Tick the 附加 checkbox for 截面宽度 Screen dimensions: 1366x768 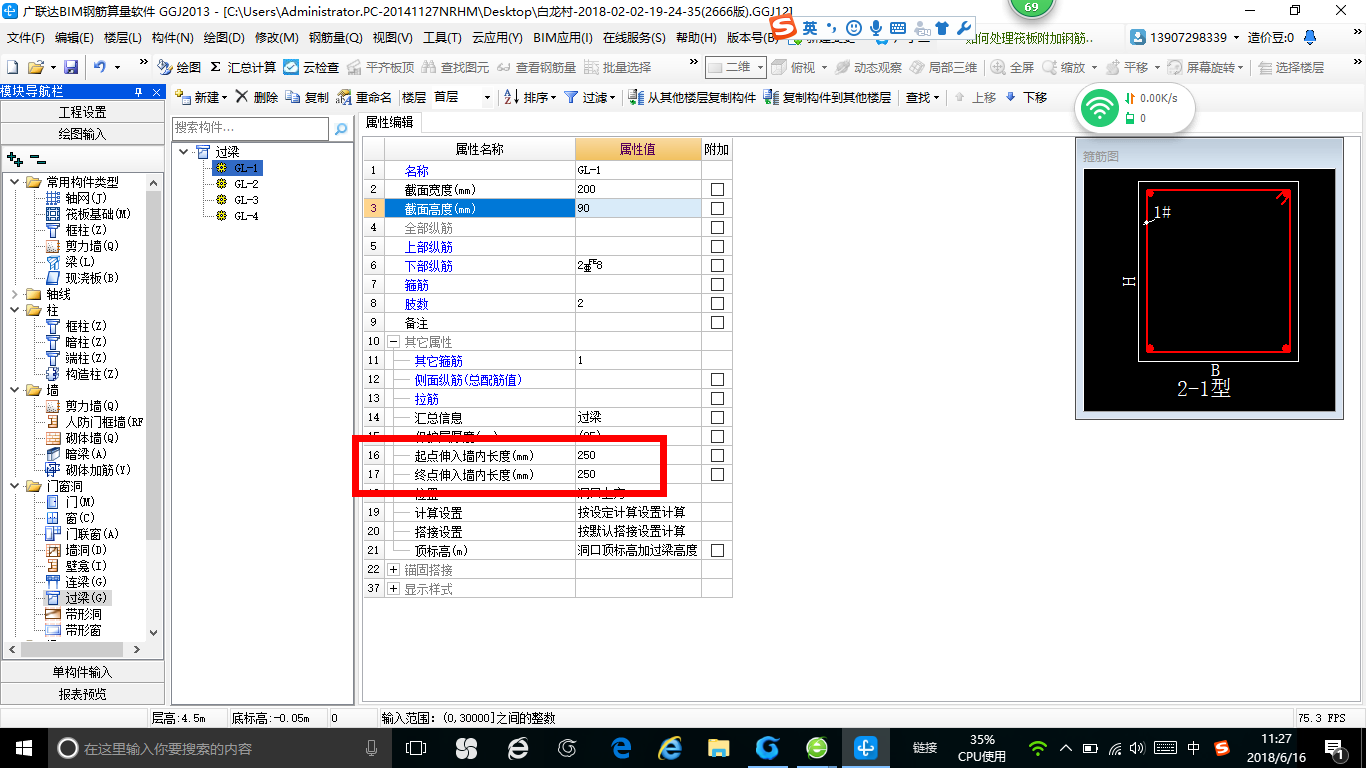[x=717, y=189]
